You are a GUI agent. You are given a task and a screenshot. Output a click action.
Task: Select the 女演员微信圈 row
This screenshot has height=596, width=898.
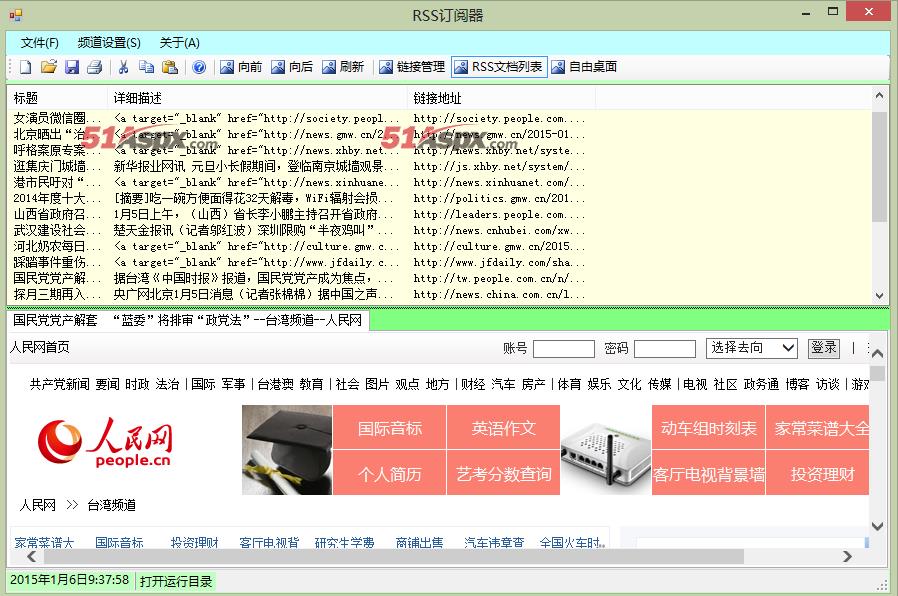pos(299,119)
